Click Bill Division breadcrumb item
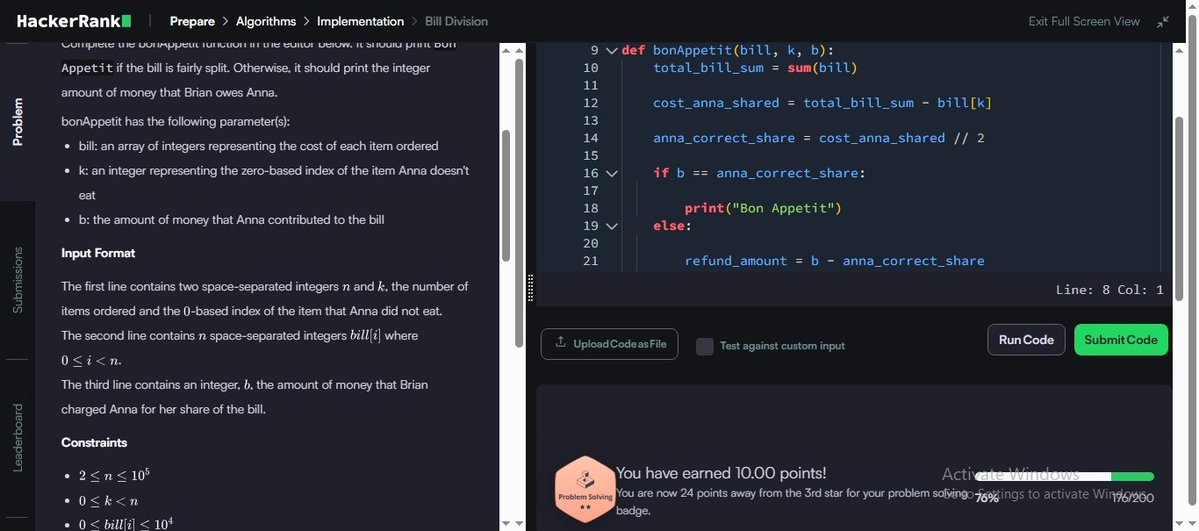 tap(456, 21)
